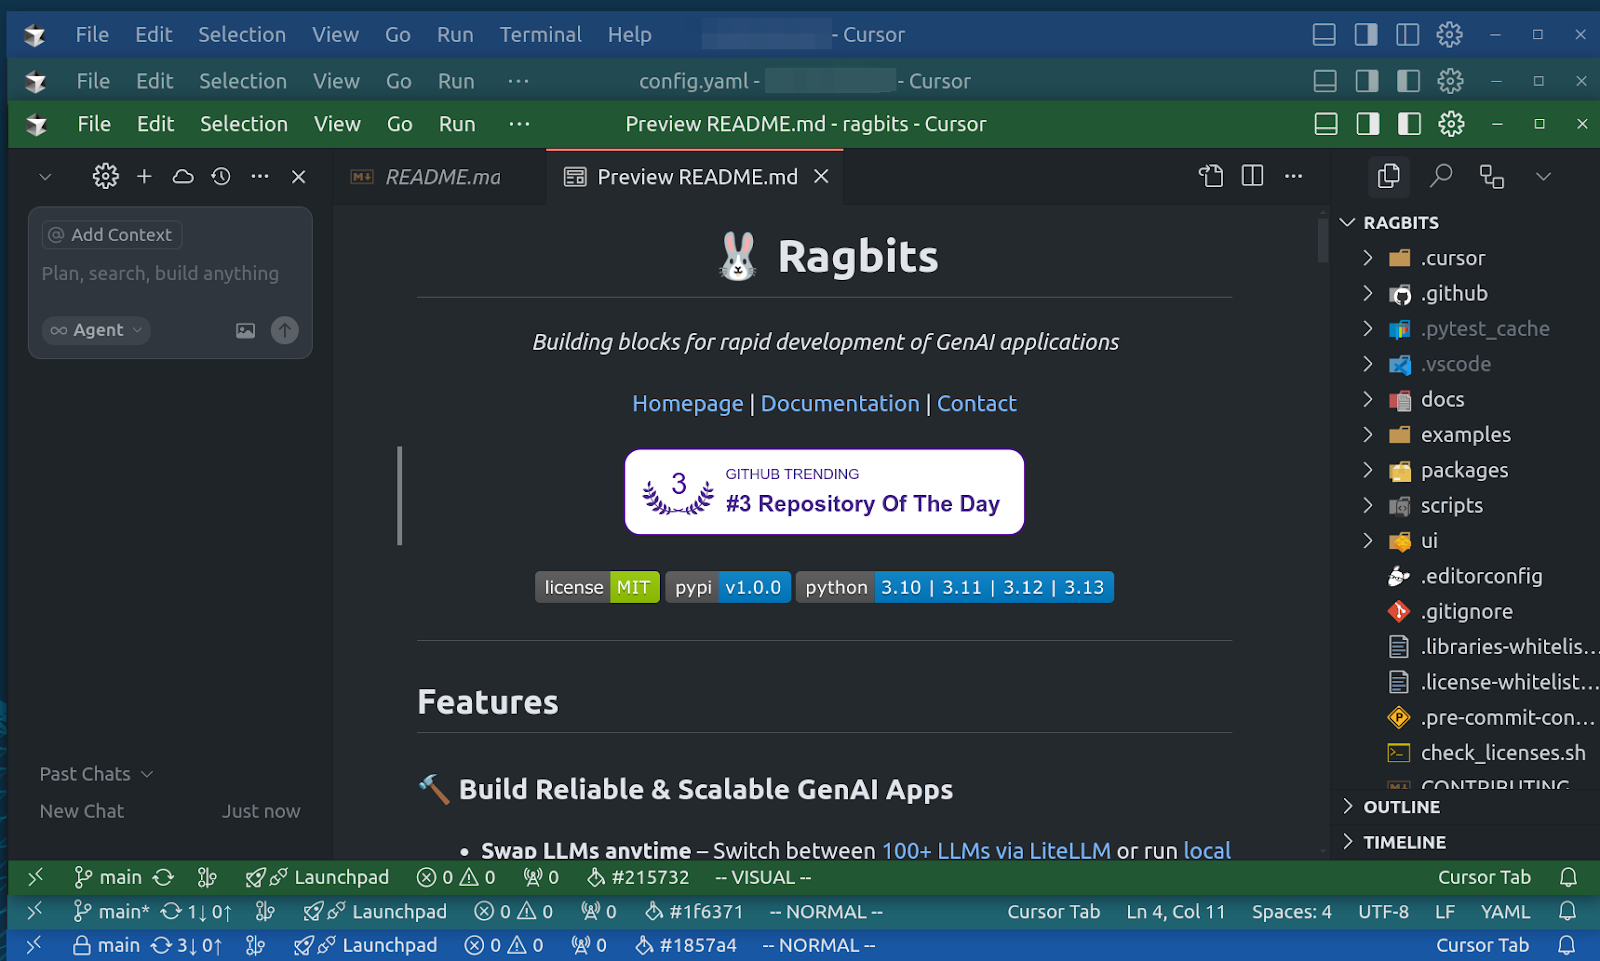
Task: Expand the .cursor folder
Action: 1465,258
